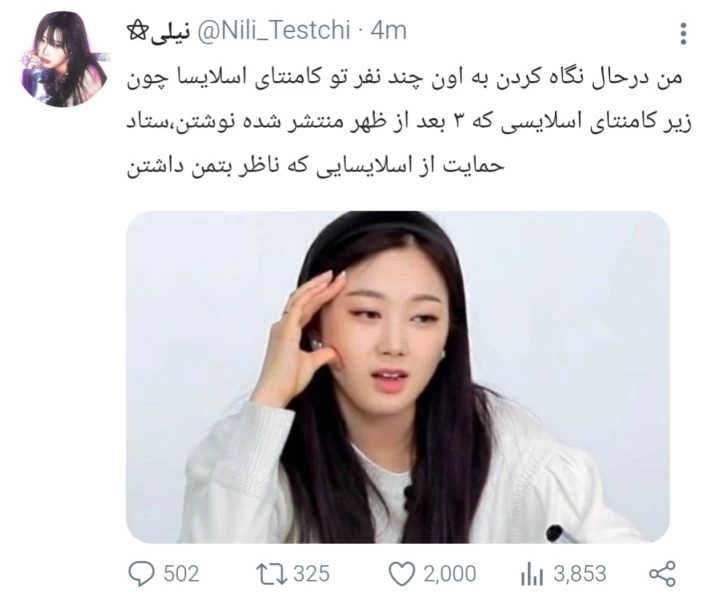Image resolution: width=718 pixels, height=600 pixels.
Task: Click the 2,000 likes count
Action: pyautogui.click(x=450, y=574)
